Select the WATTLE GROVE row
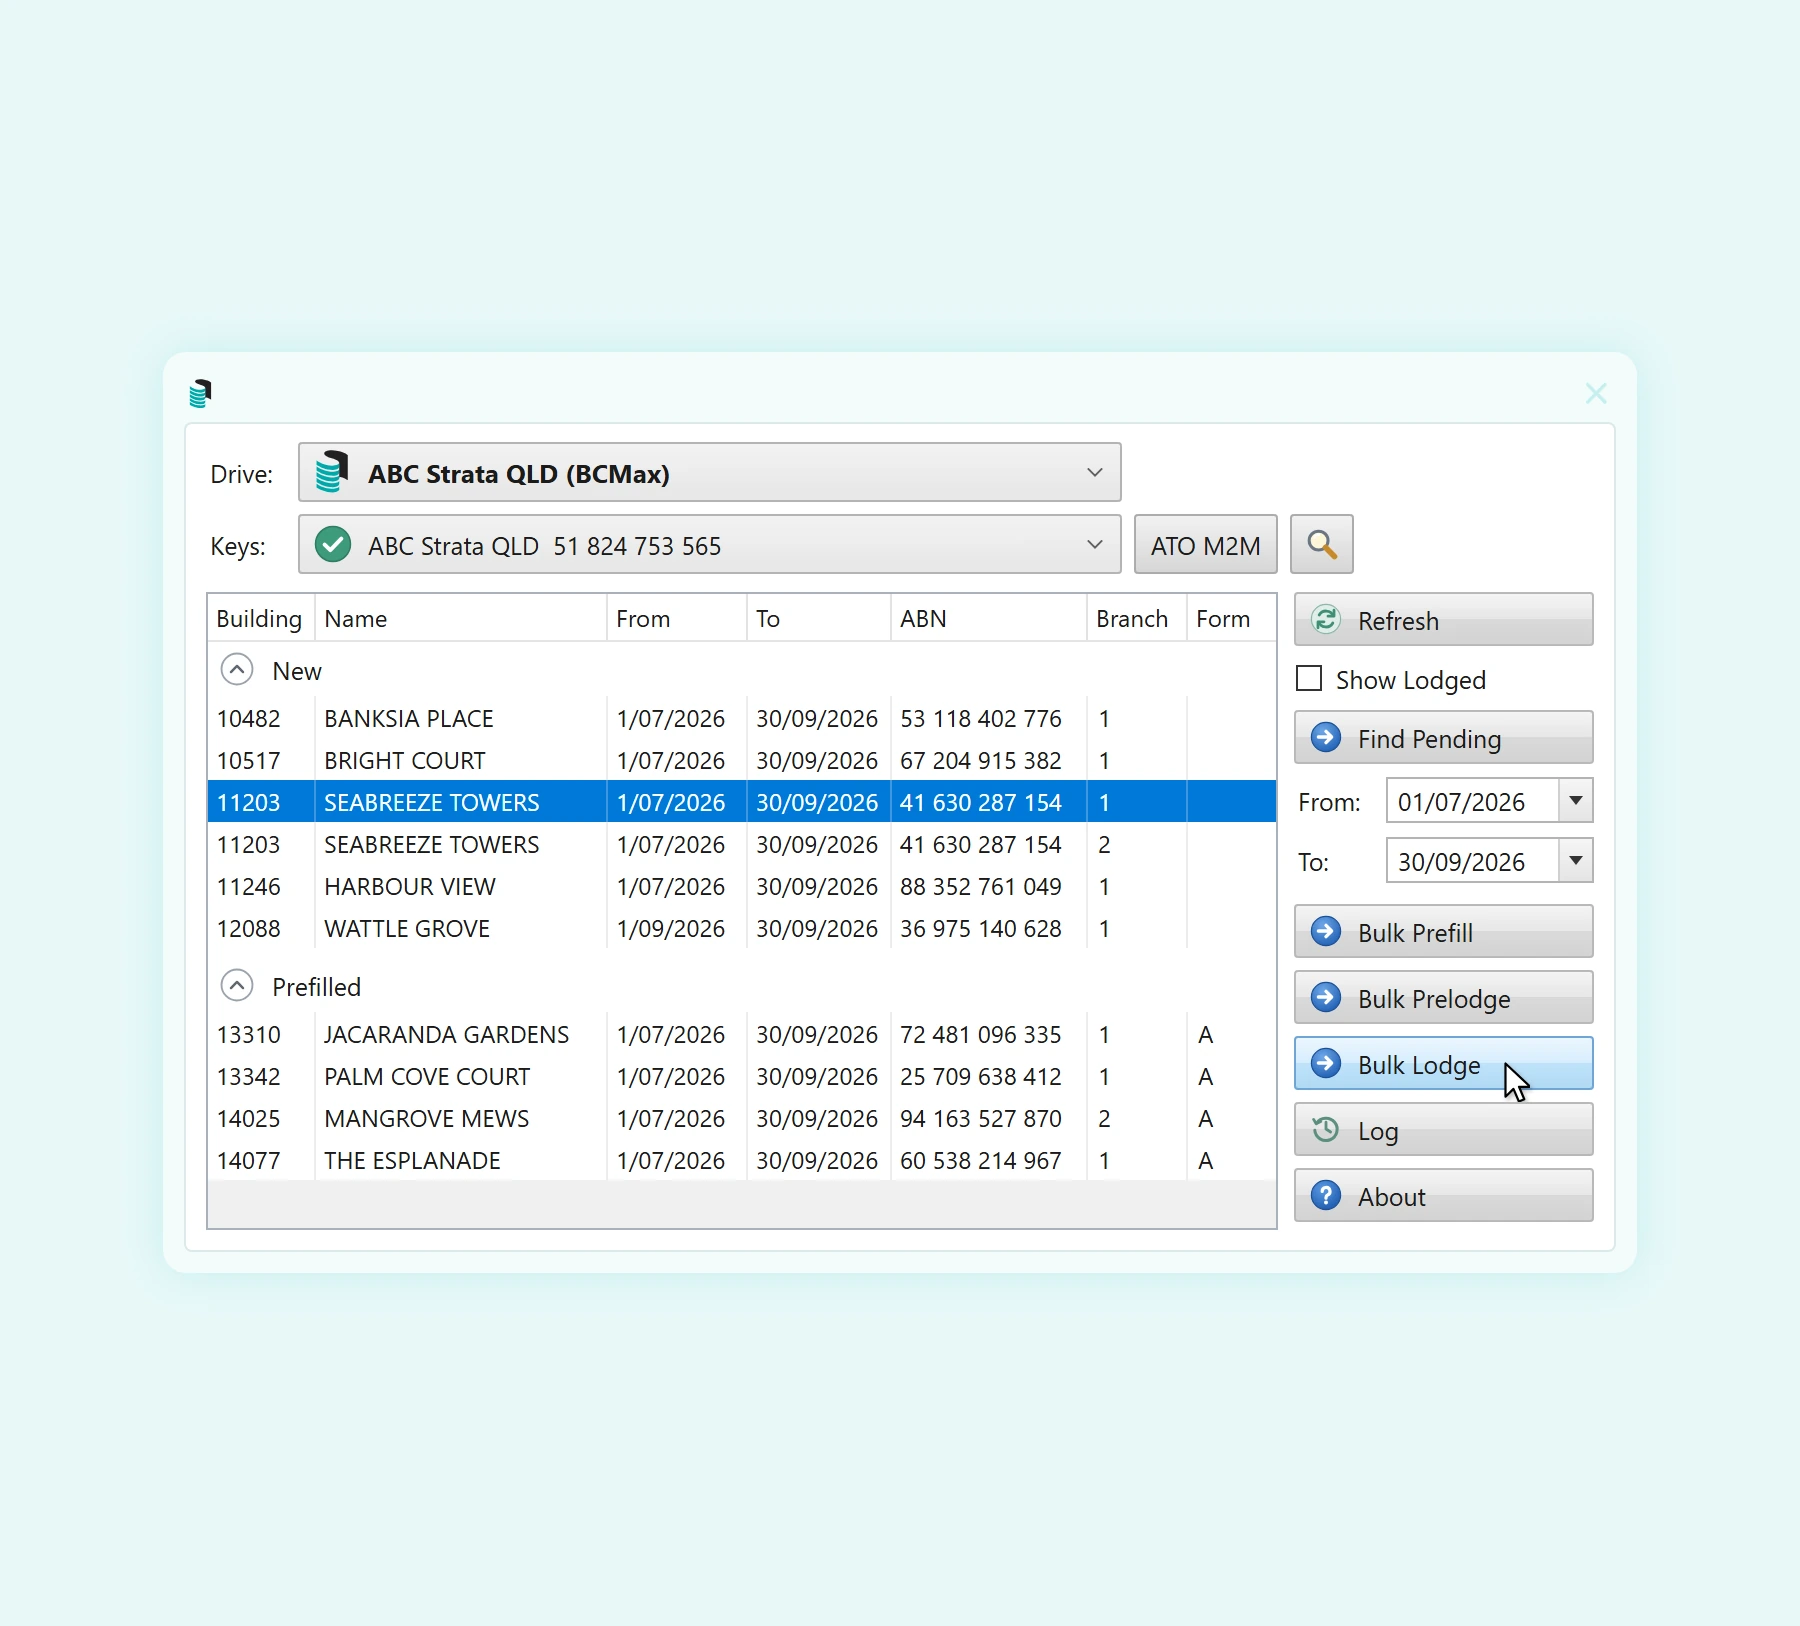 [741, 929]
